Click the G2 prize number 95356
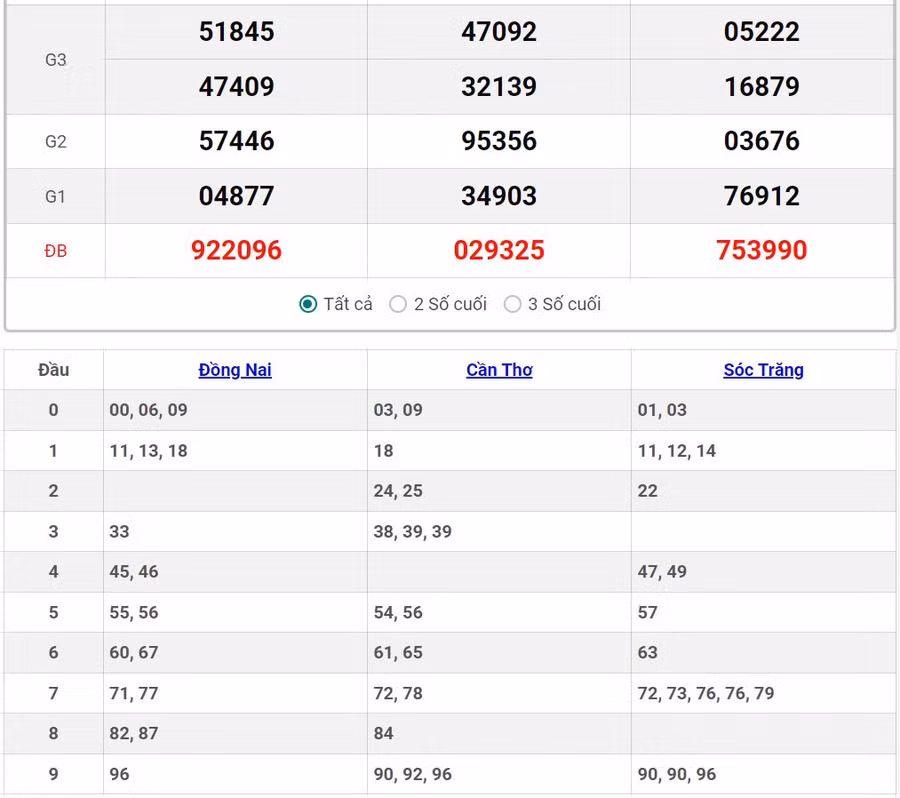Image resolution: width=900 pixels, height=798 pixels. (499, 141)
